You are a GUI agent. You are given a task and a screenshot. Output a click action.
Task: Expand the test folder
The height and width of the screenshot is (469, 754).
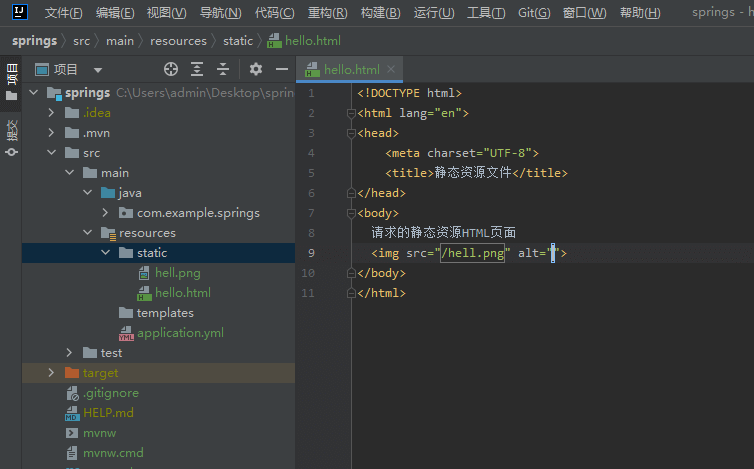pos(69,353)
